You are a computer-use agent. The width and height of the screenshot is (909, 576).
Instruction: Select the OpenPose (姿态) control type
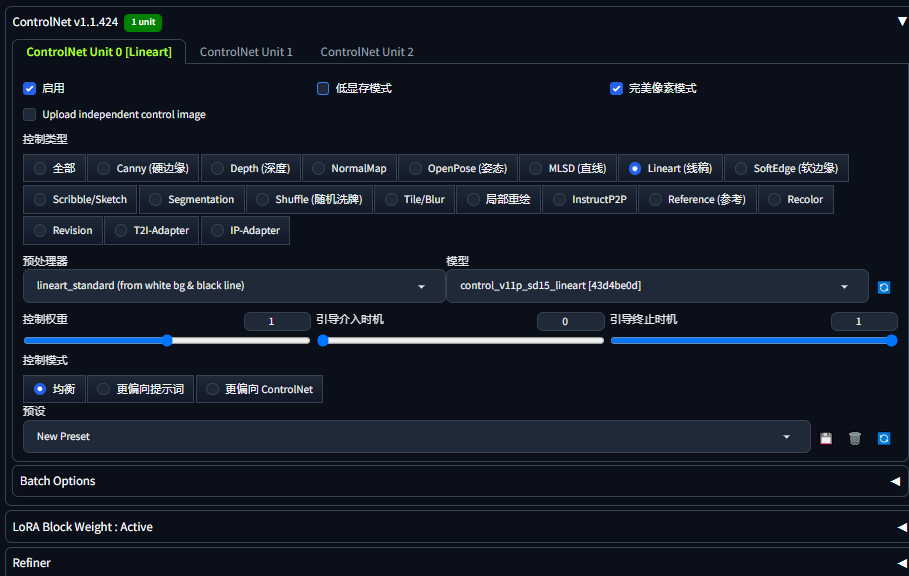(457, 168)
